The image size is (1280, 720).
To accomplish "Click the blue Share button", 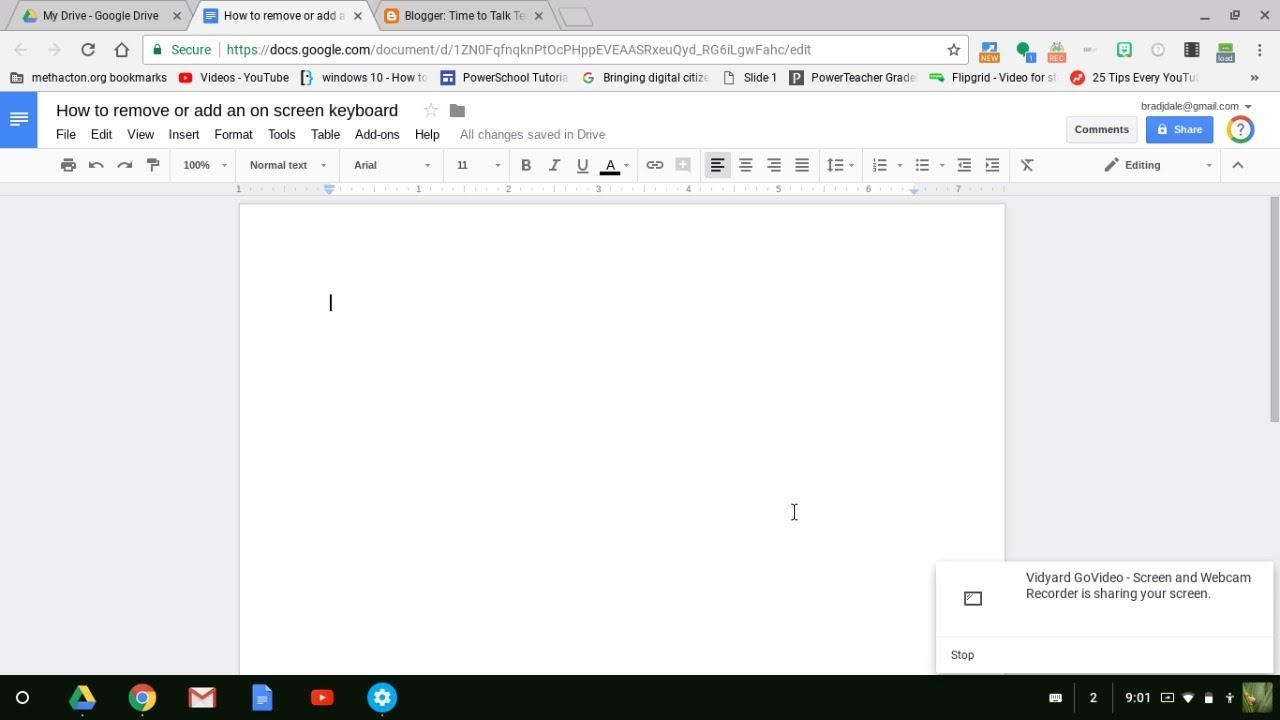I will 1179,129.
